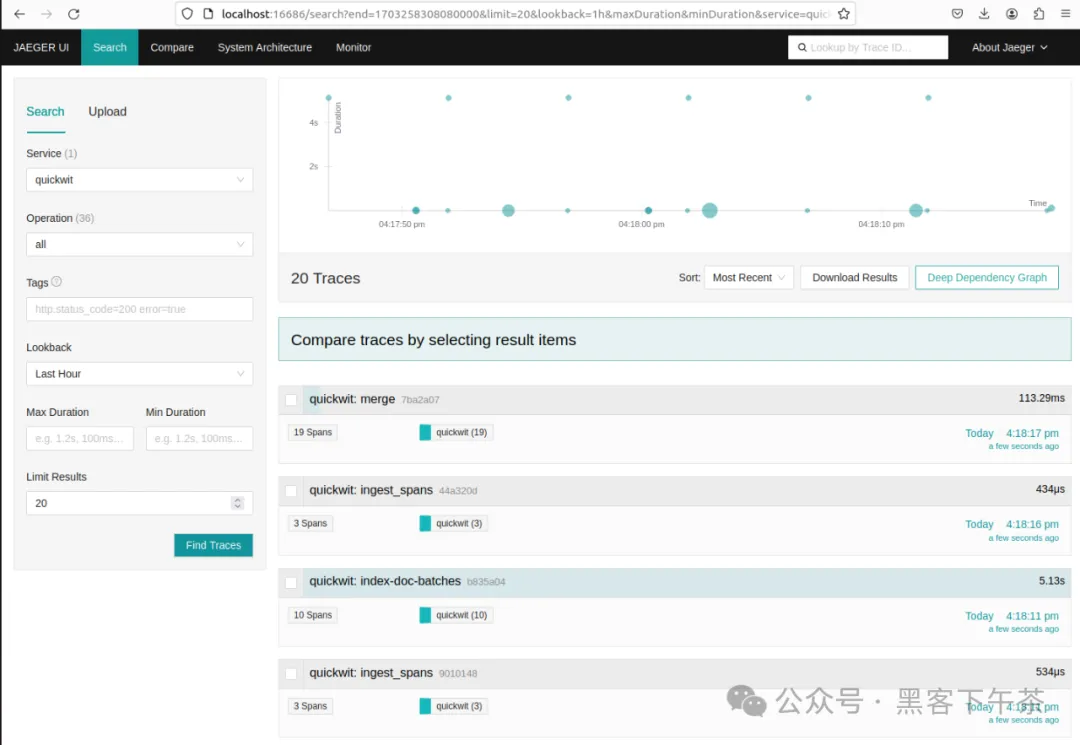Reload the page with the refresh icon

click(x=74, y=14)
